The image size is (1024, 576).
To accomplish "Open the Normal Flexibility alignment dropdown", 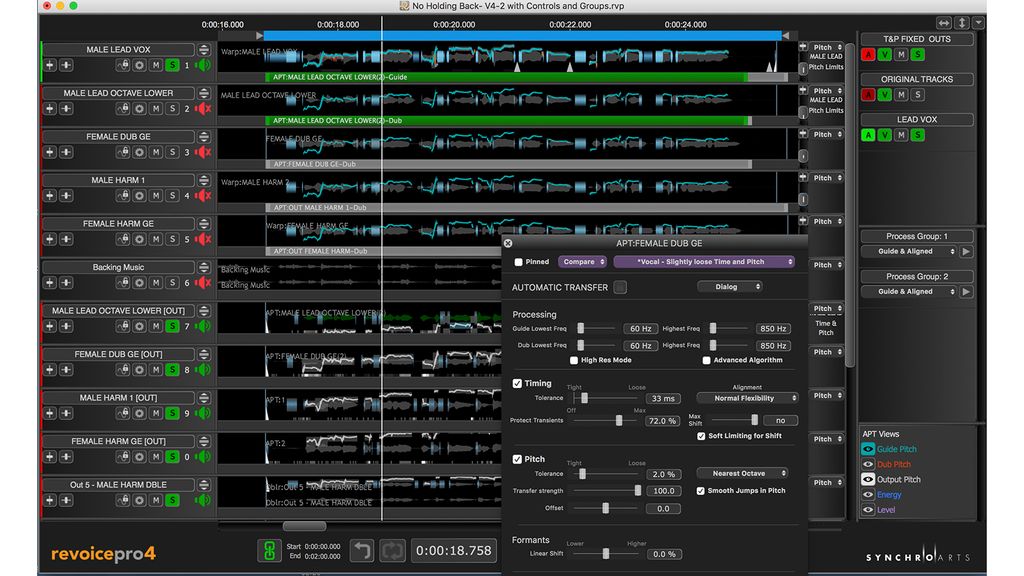I will 747,398.
